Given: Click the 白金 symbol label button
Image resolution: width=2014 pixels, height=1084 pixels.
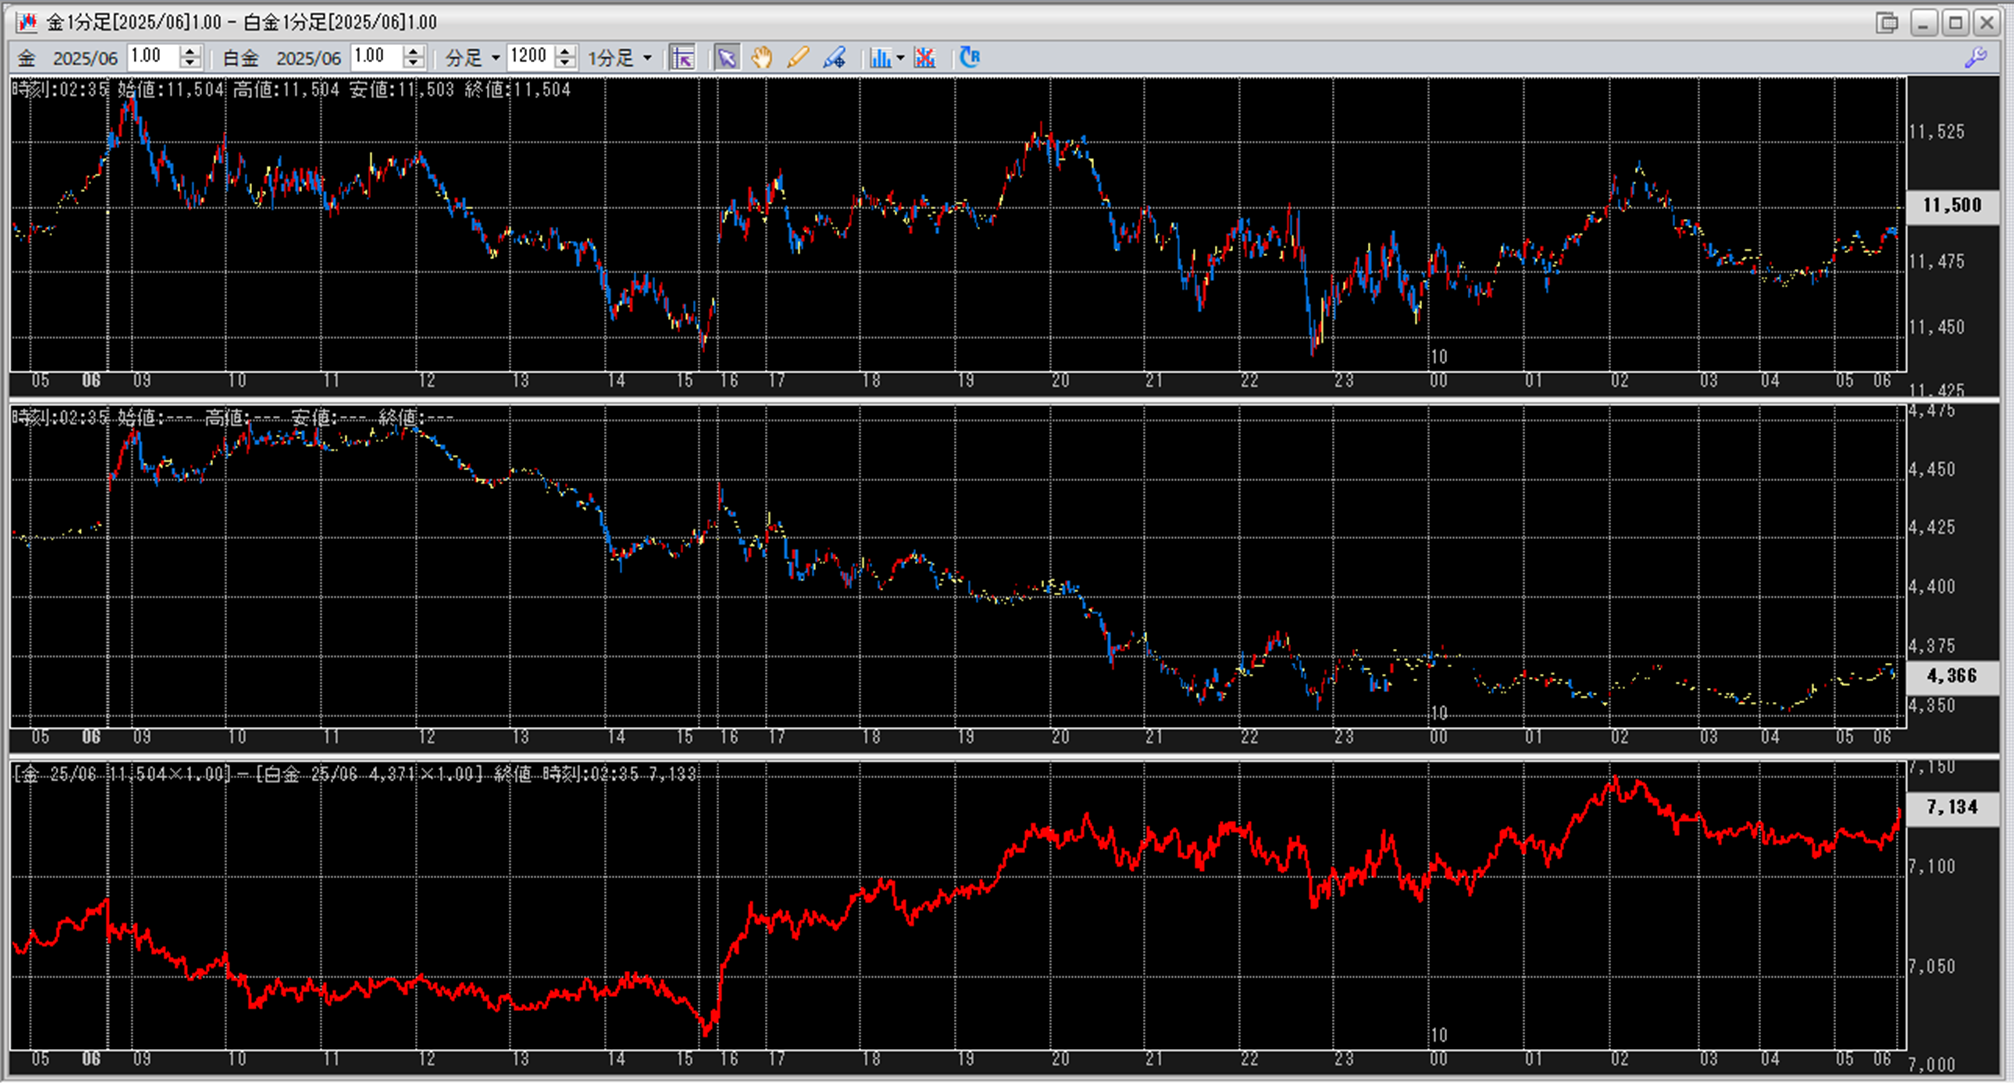Looking at the screenshot, I should pyautogui.click(x=240, y=58).
